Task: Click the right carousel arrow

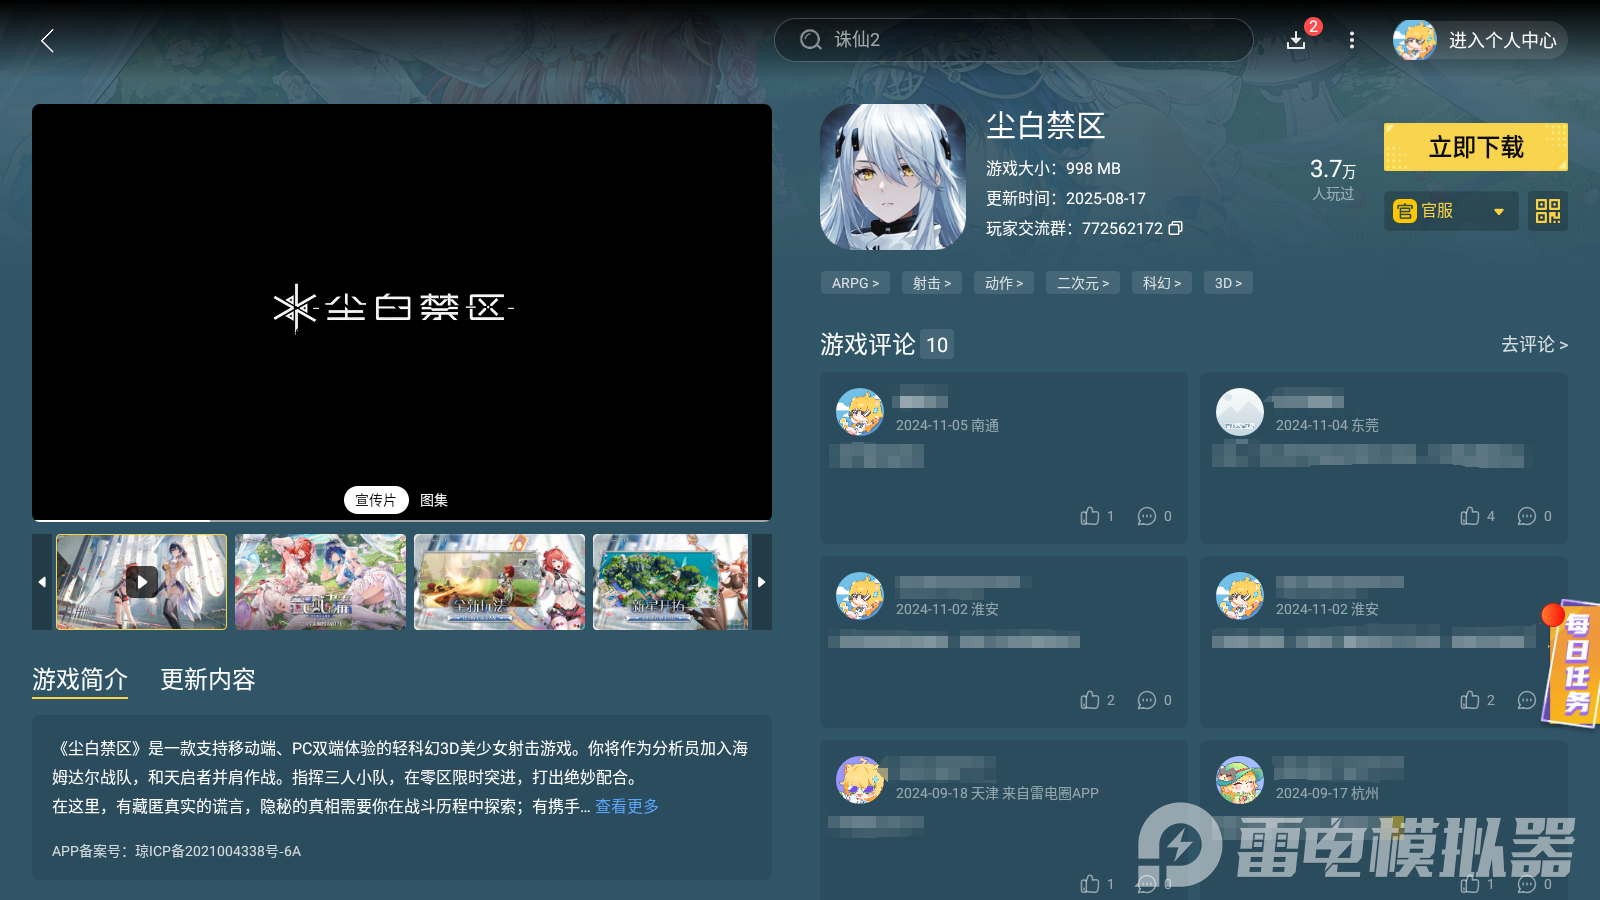Action: (x=761, y=582)
